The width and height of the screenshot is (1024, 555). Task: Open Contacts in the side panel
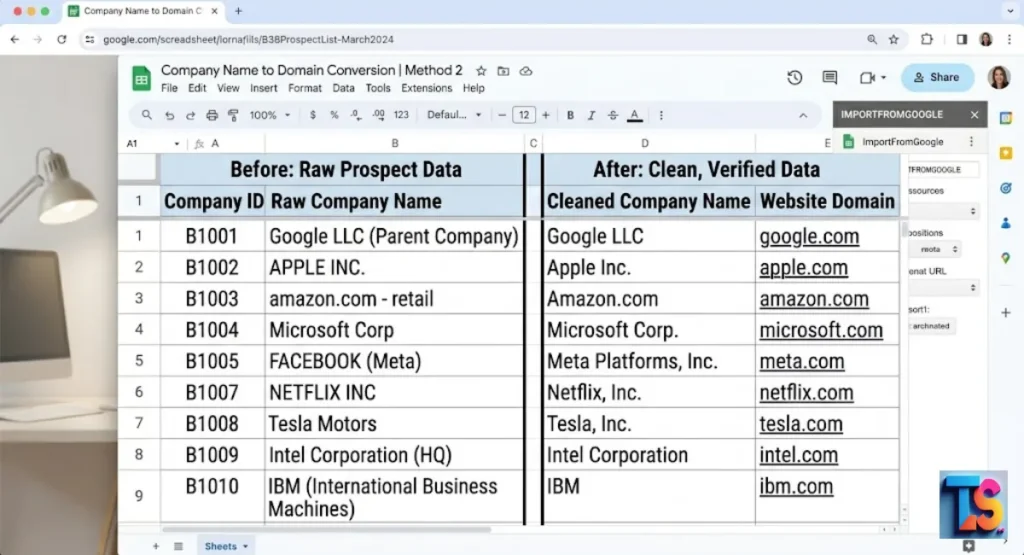pyautogui.click(x=1006, y=223)
